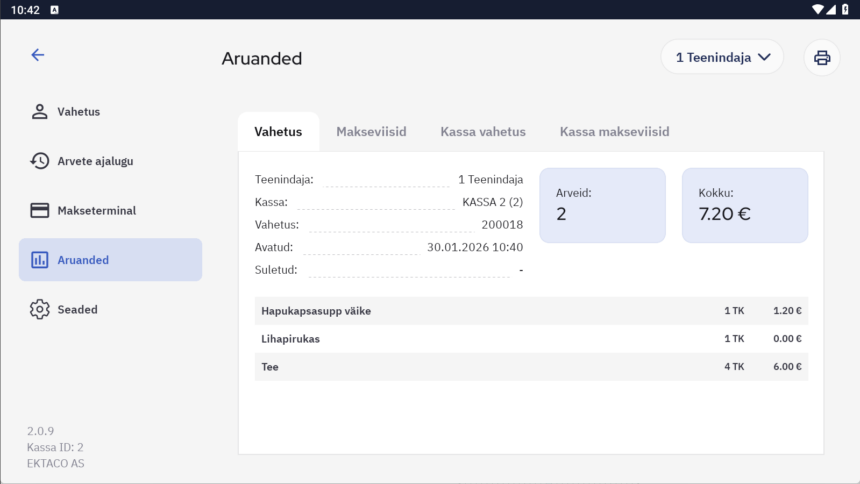Switch to the Kassa vahetus tab

click(x=483, y=132)
